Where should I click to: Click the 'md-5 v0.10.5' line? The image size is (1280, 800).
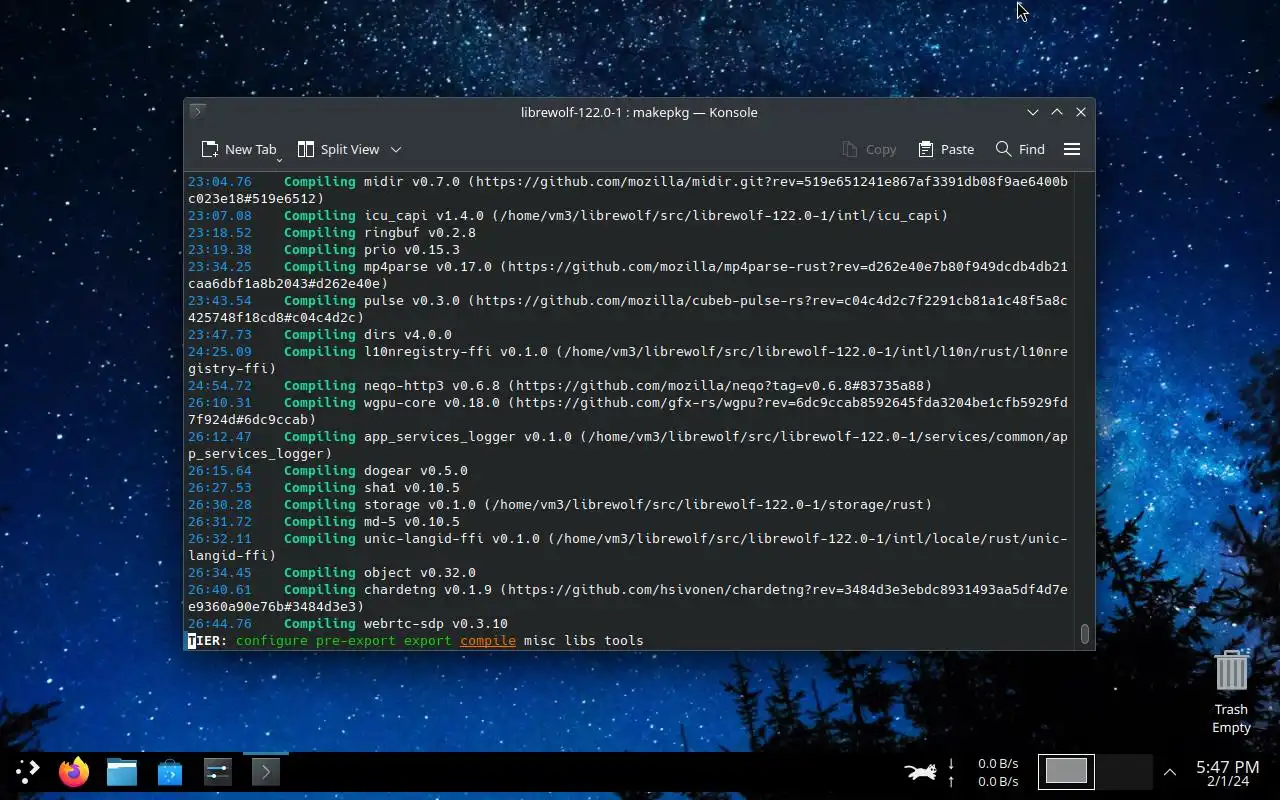(324, 521)
